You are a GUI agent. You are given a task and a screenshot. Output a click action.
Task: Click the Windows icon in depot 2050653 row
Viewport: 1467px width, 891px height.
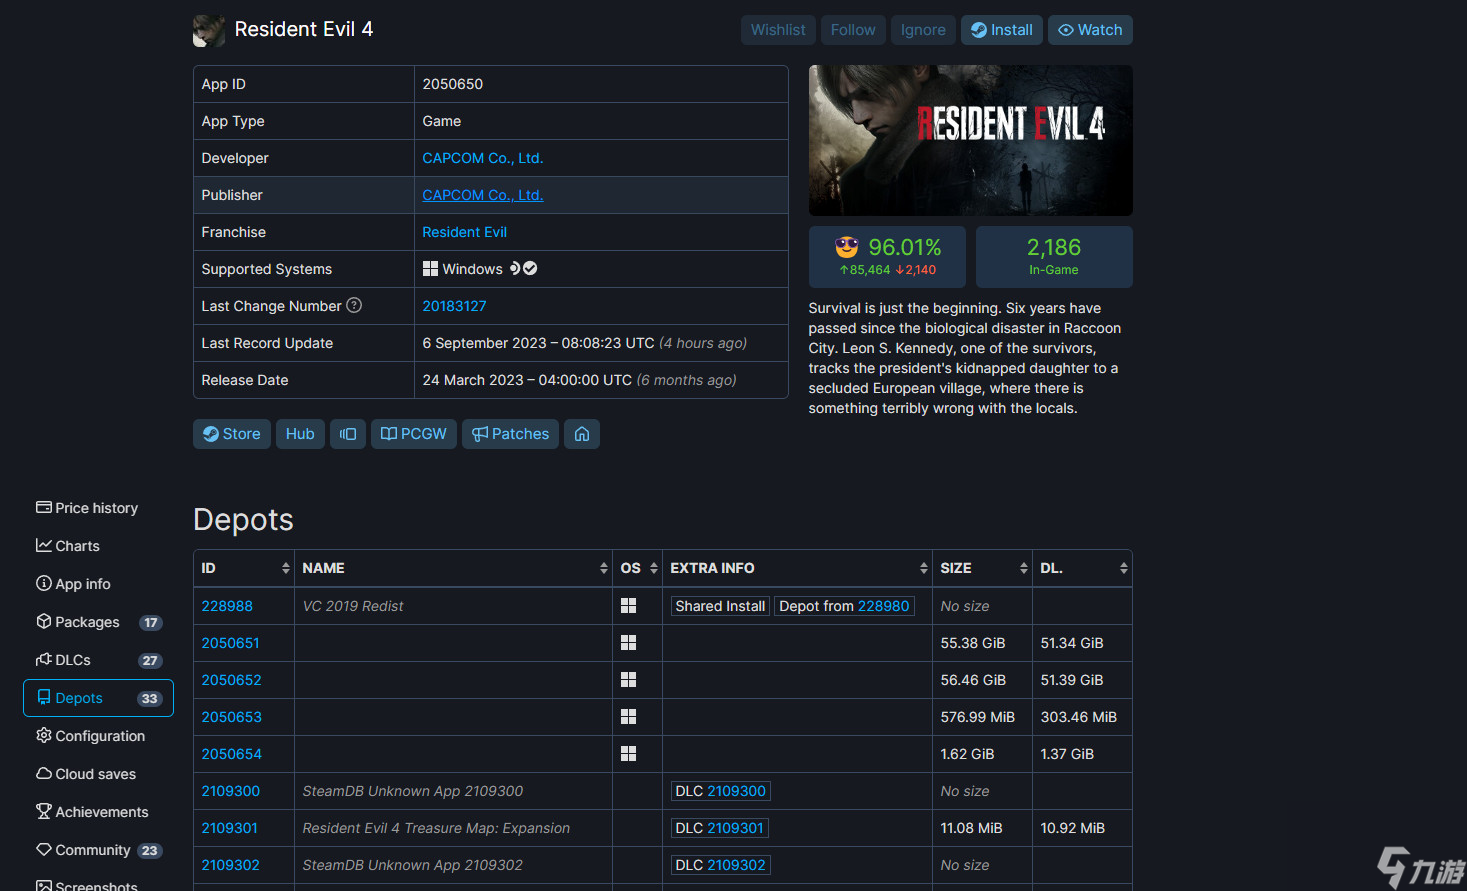pyautogui.click(x=628, y=716)
